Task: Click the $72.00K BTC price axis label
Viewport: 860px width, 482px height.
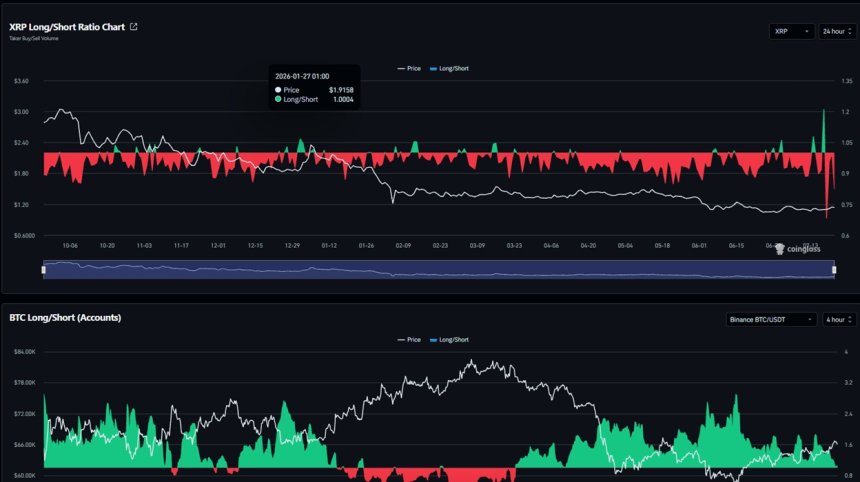Action: coord(25,413)
